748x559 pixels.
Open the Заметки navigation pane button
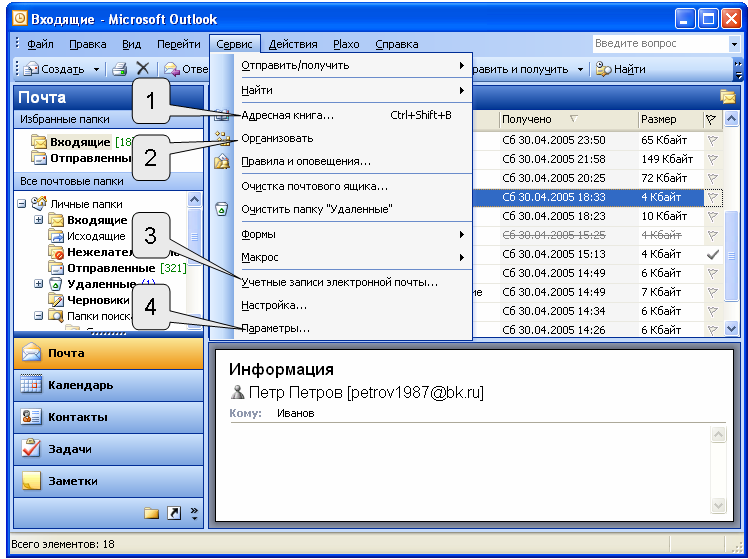click(x=109, y=481)
